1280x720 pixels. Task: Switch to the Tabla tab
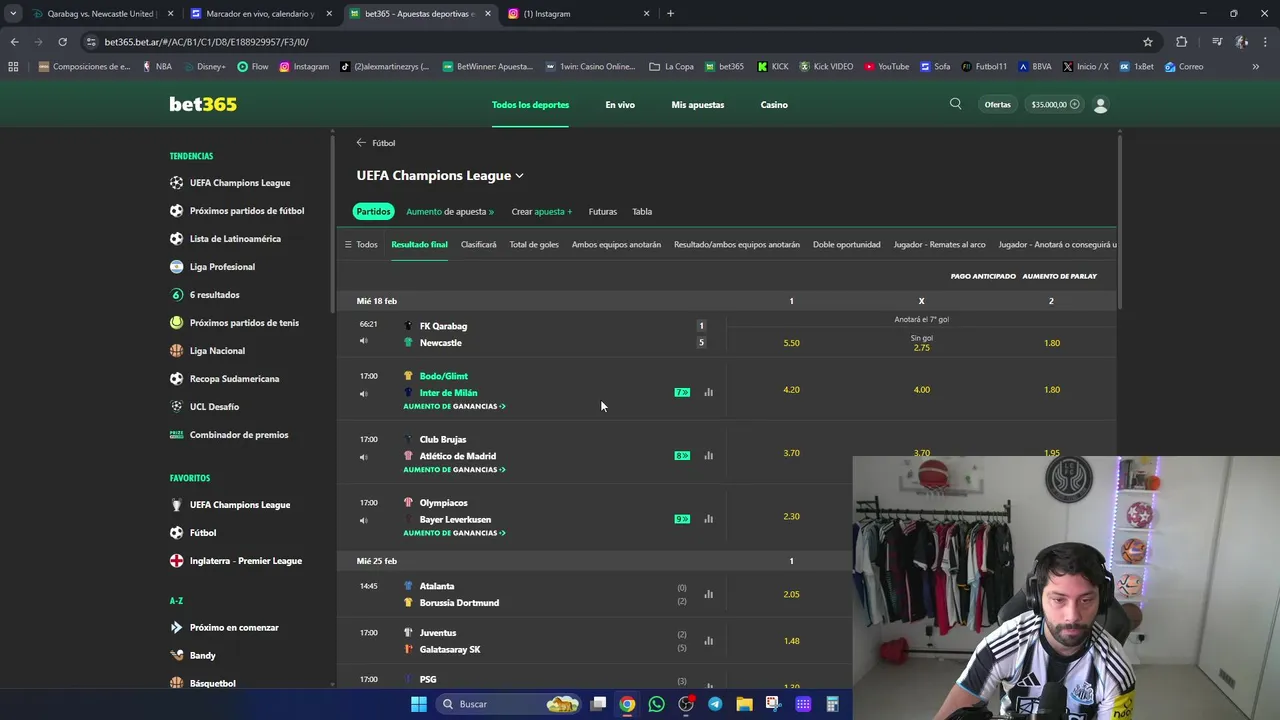(x=642, y=212)
